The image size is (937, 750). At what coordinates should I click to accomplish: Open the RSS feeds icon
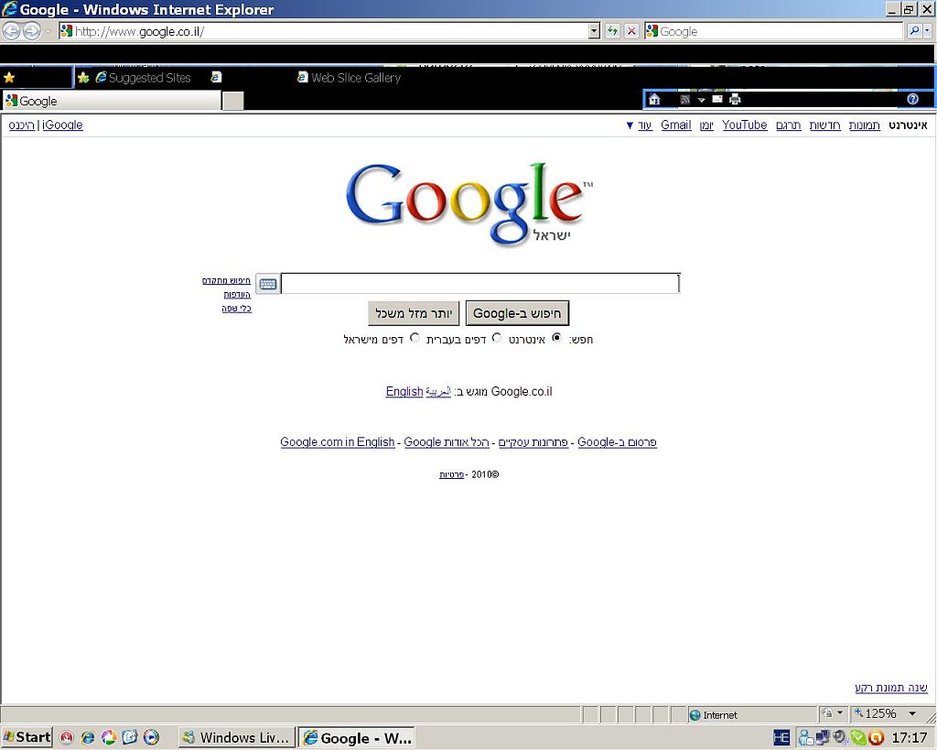pos(685,99)
